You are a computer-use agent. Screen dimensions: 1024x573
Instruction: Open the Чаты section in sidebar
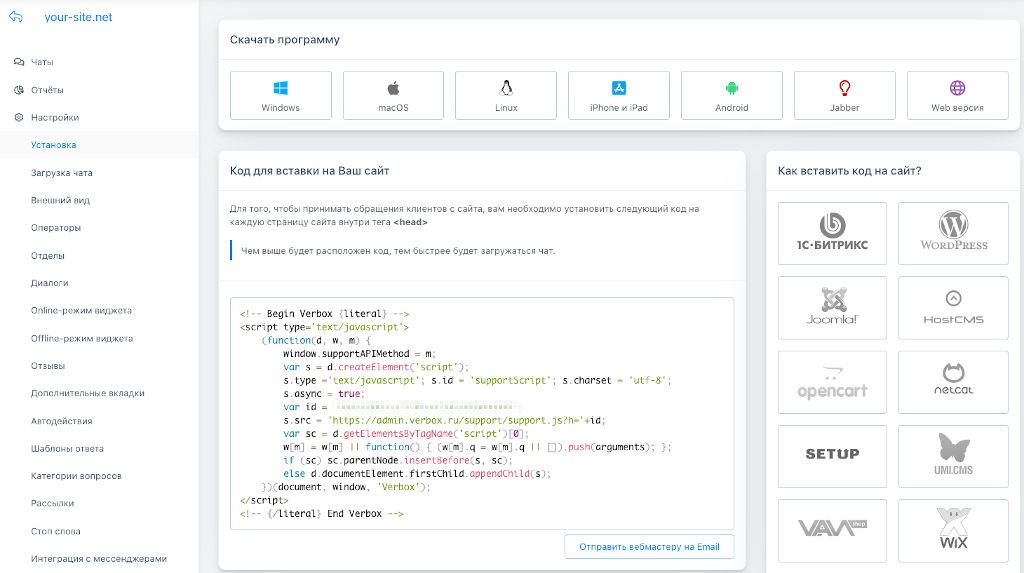[42, 62]
